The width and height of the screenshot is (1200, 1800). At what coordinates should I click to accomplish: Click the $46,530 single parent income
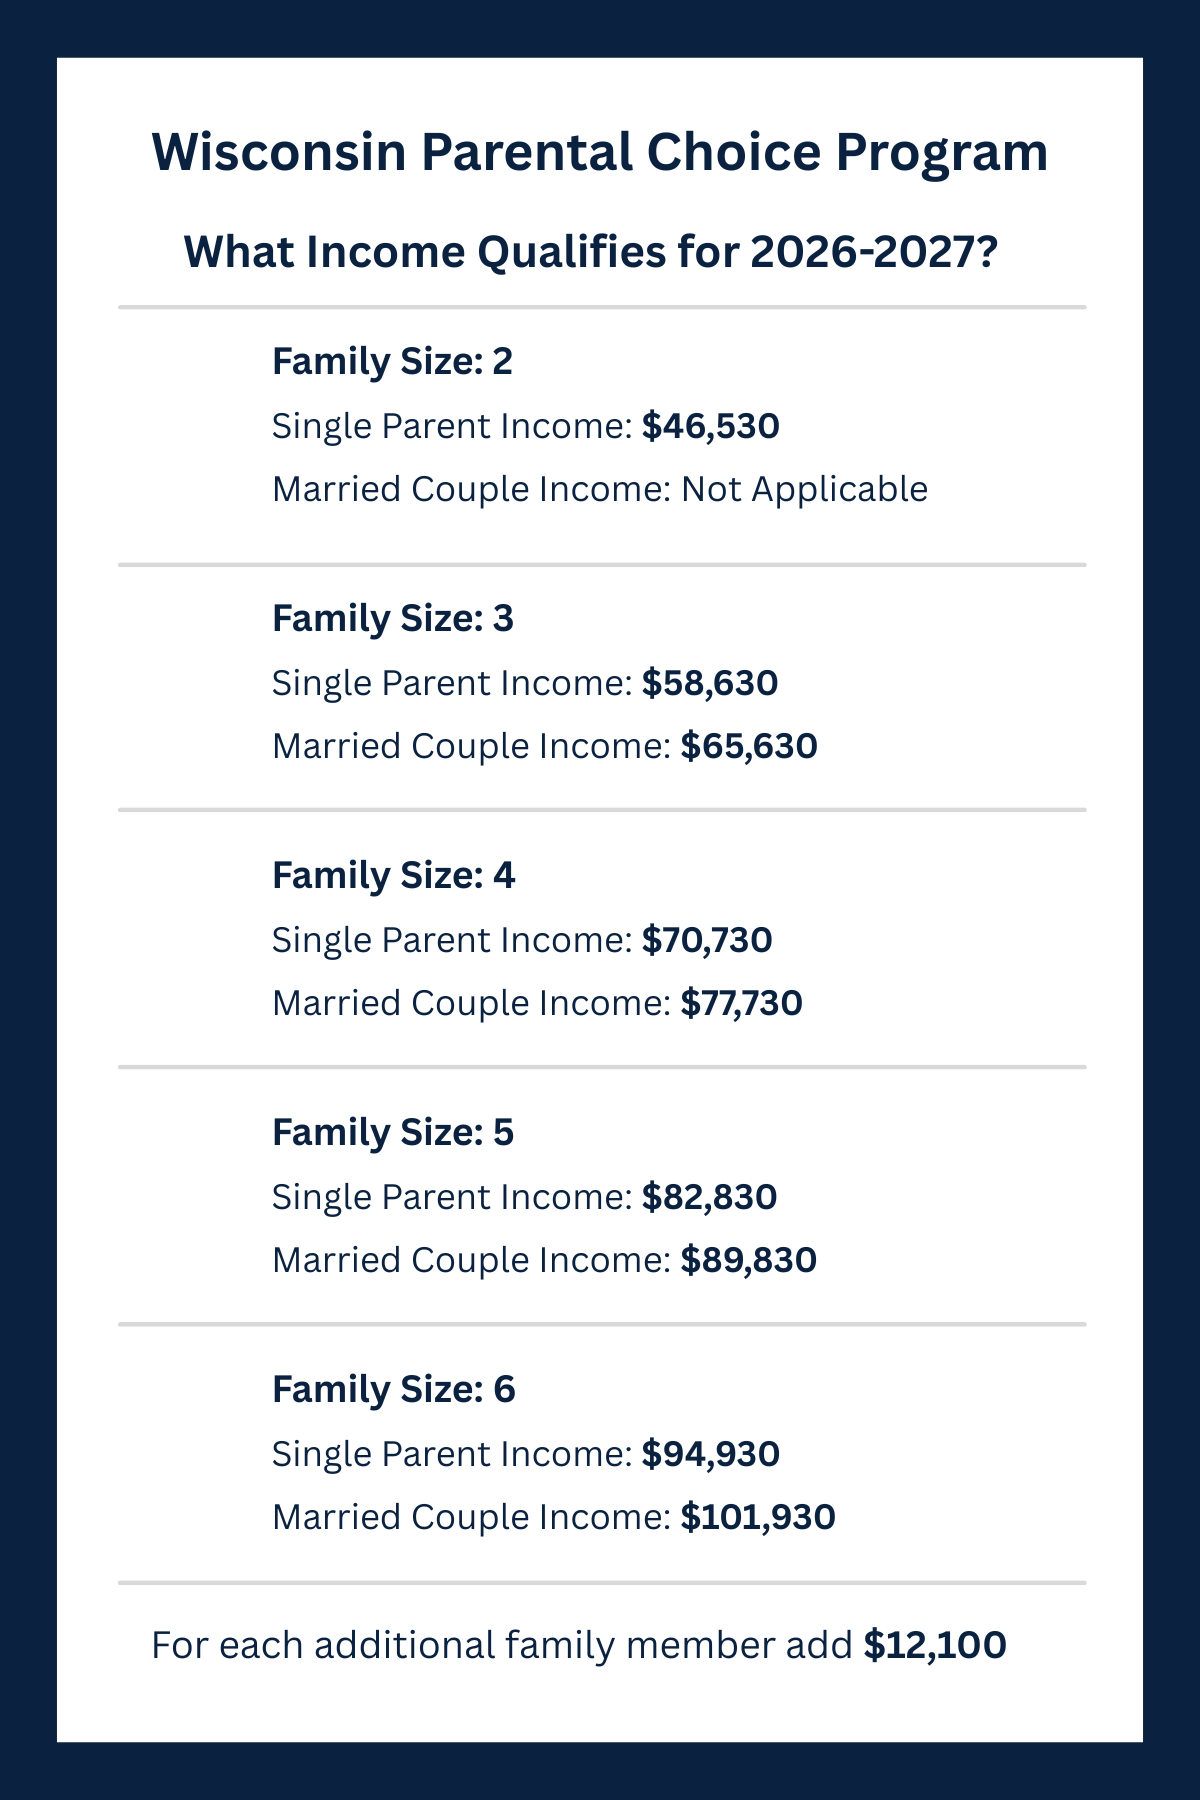pos(710,426)
